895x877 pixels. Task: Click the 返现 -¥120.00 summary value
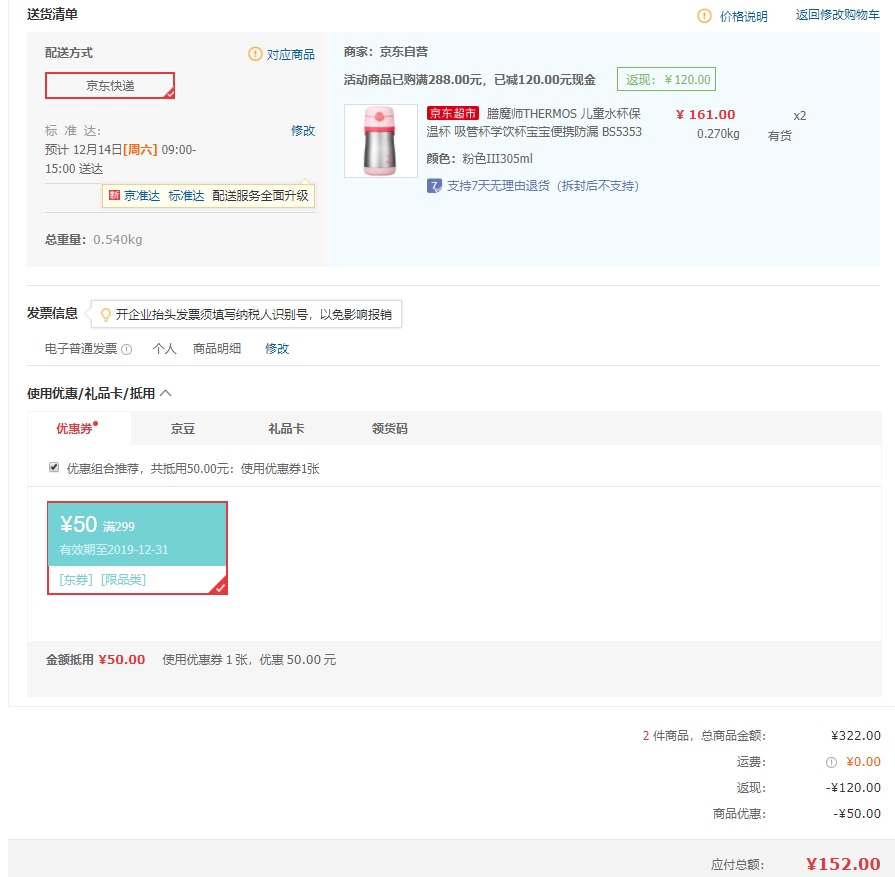853,788
